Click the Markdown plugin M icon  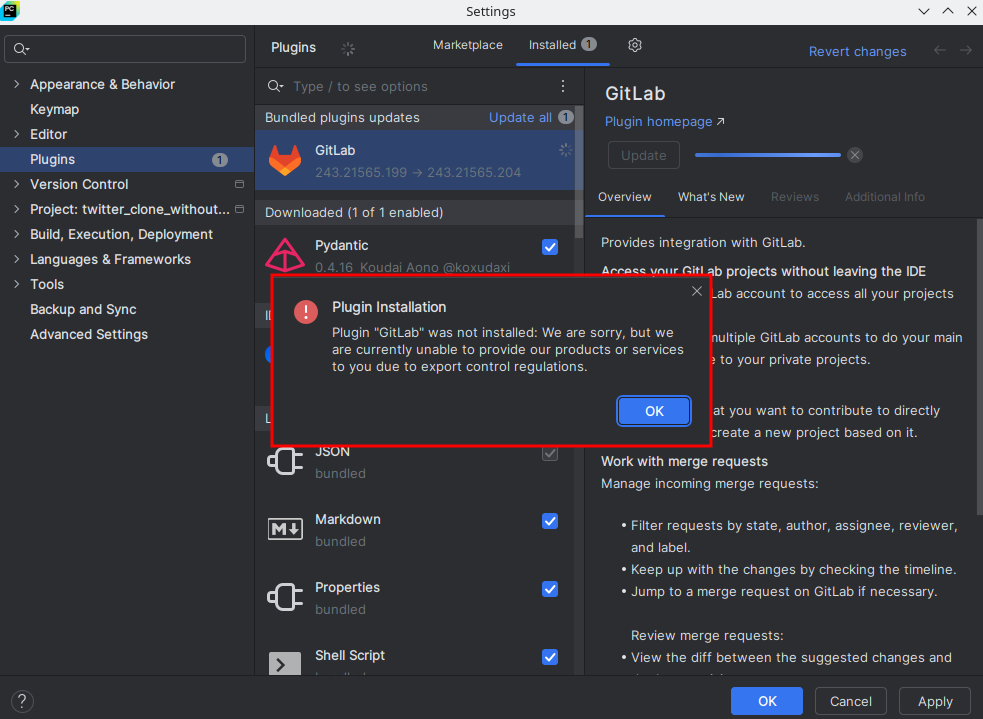(285, 529)
